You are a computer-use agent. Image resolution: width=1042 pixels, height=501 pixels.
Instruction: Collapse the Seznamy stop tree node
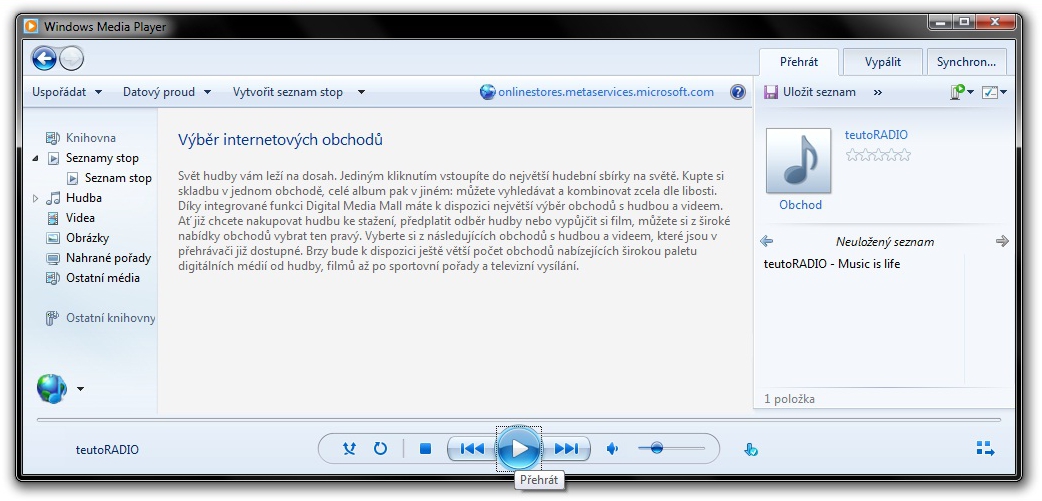(x=35, y=158)
